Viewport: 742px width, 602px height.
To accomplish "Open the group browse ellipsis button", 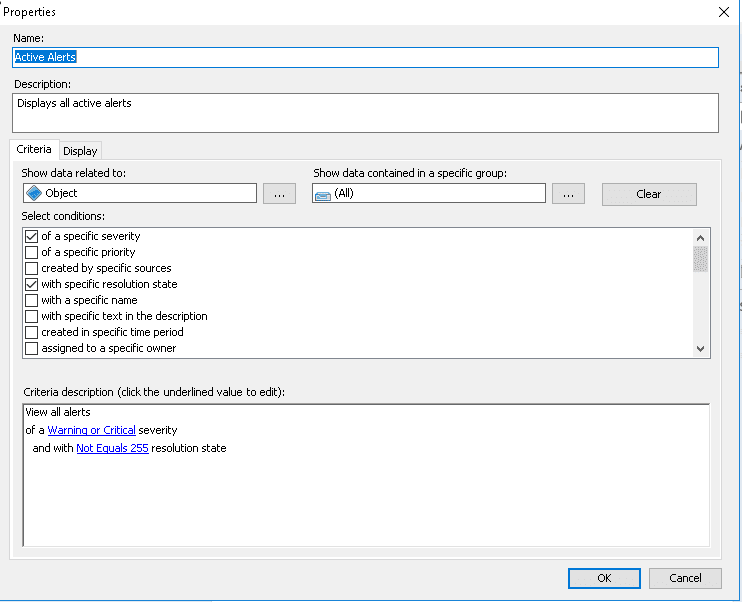I will click(x=568, y=194).
